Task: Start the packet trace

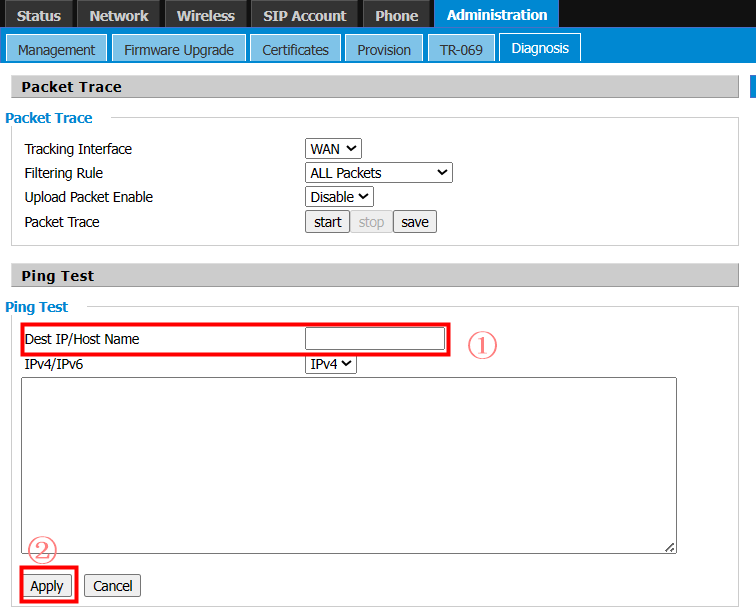Action: 327,222
